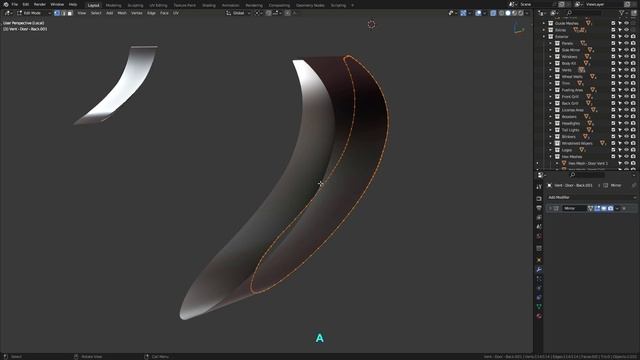This screenshot has width=640, height=360.
Task: Toggle viewport overlays
Action: 478,13
